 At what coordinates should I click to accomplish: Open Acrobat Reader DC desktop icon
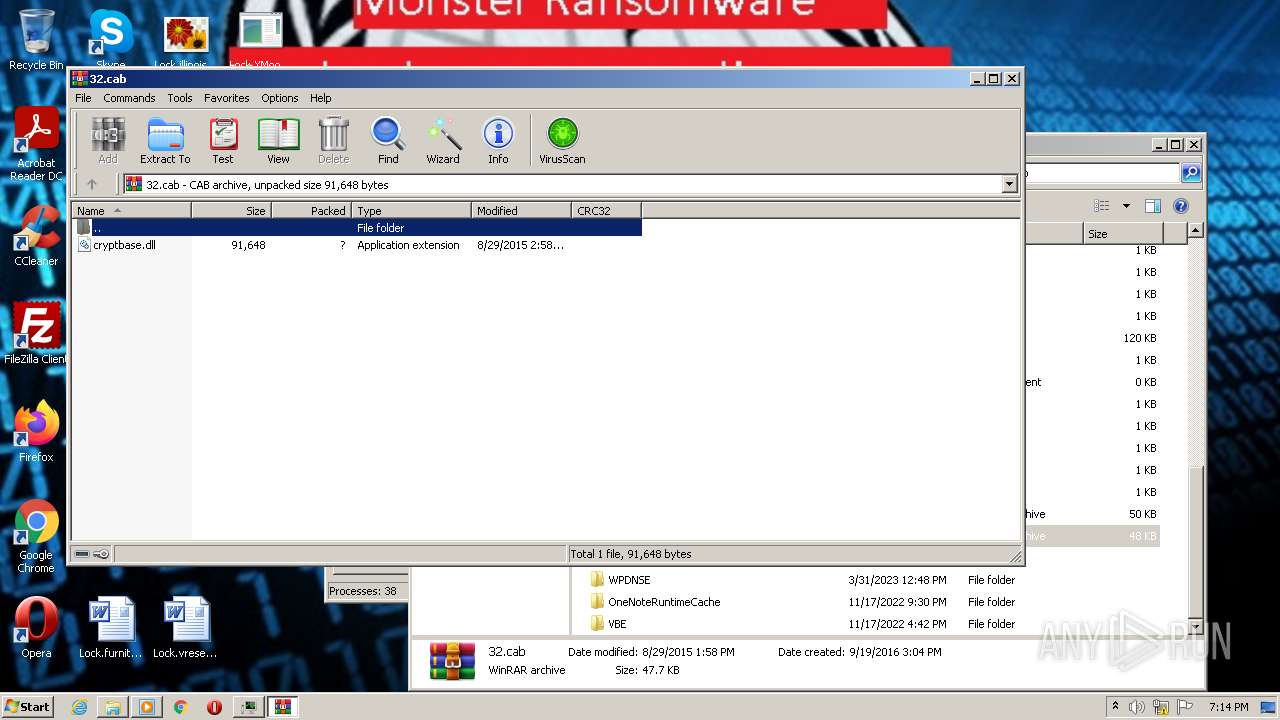(x=36, y=146)
